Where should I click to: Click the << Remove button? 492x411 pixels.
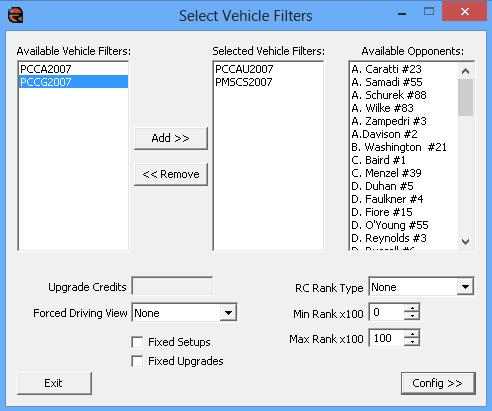[x=171, y=174]
